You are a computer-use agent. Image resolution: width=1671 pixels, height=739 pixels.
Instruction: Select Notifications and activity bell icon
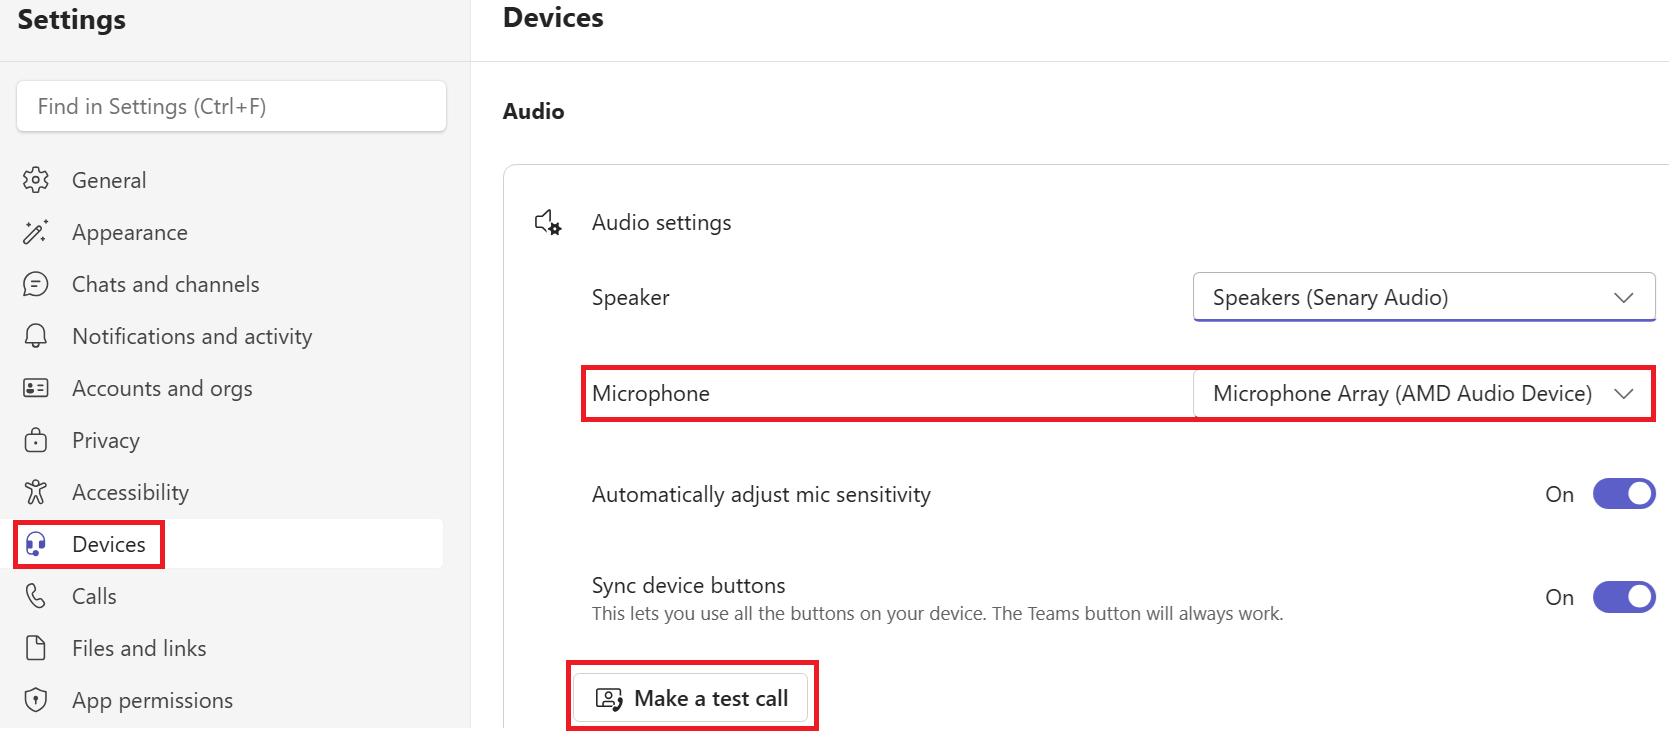click(36, 336)
